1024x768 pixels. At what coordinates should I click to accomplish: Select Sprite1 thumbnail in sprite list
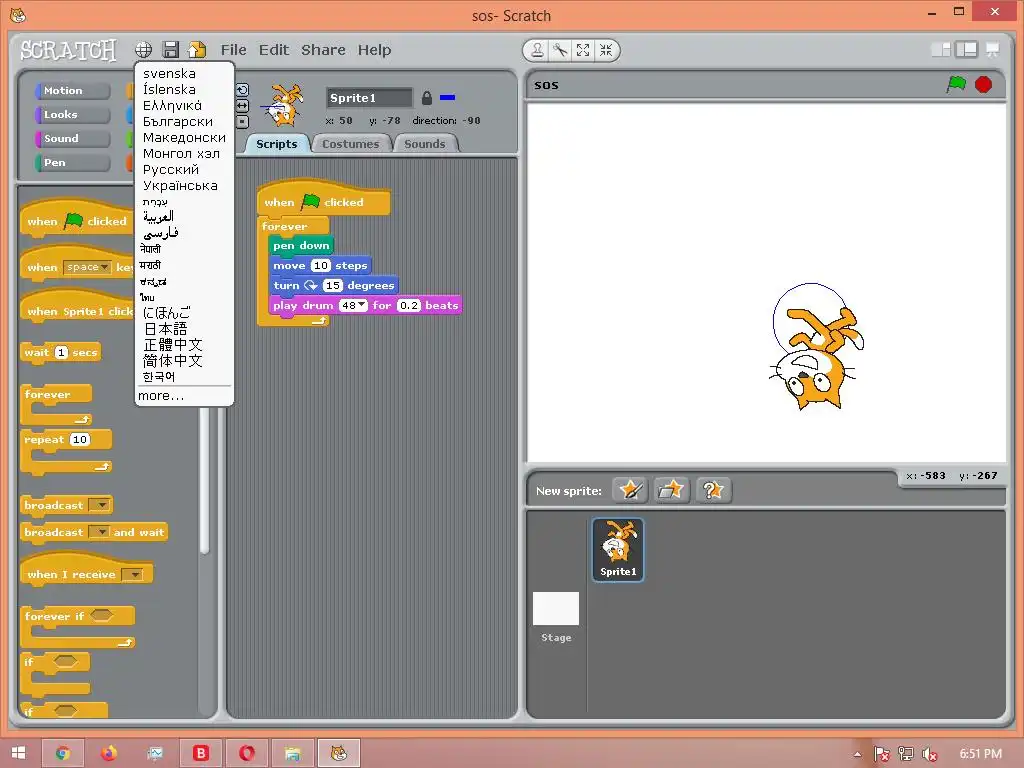pyautogui.click(x=618, y=549)
